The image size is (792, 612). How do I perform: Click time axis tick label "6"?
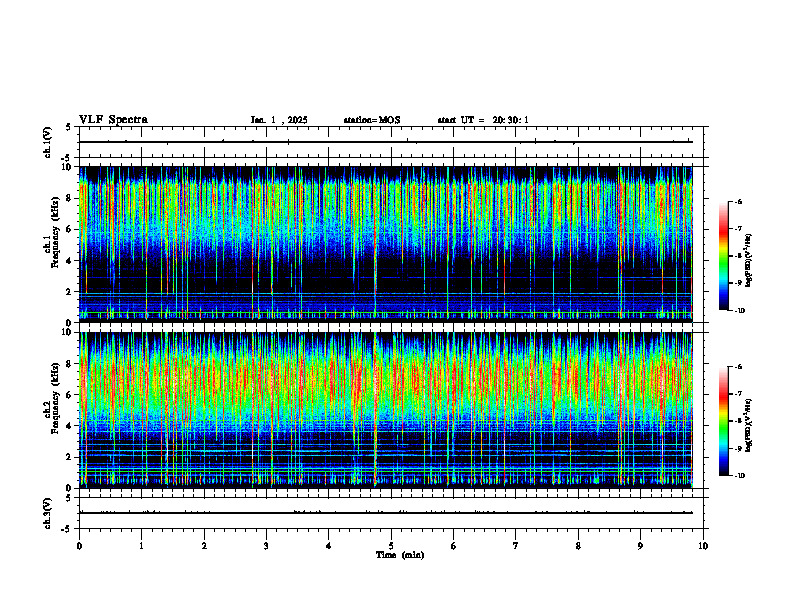(x=454, y=546)
